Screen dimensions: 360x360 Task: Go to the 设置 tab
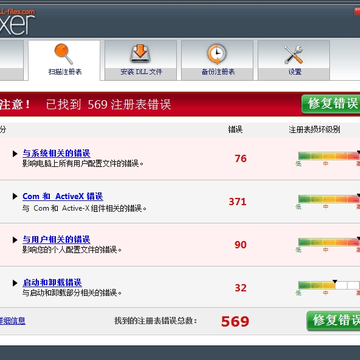[294, 60]
